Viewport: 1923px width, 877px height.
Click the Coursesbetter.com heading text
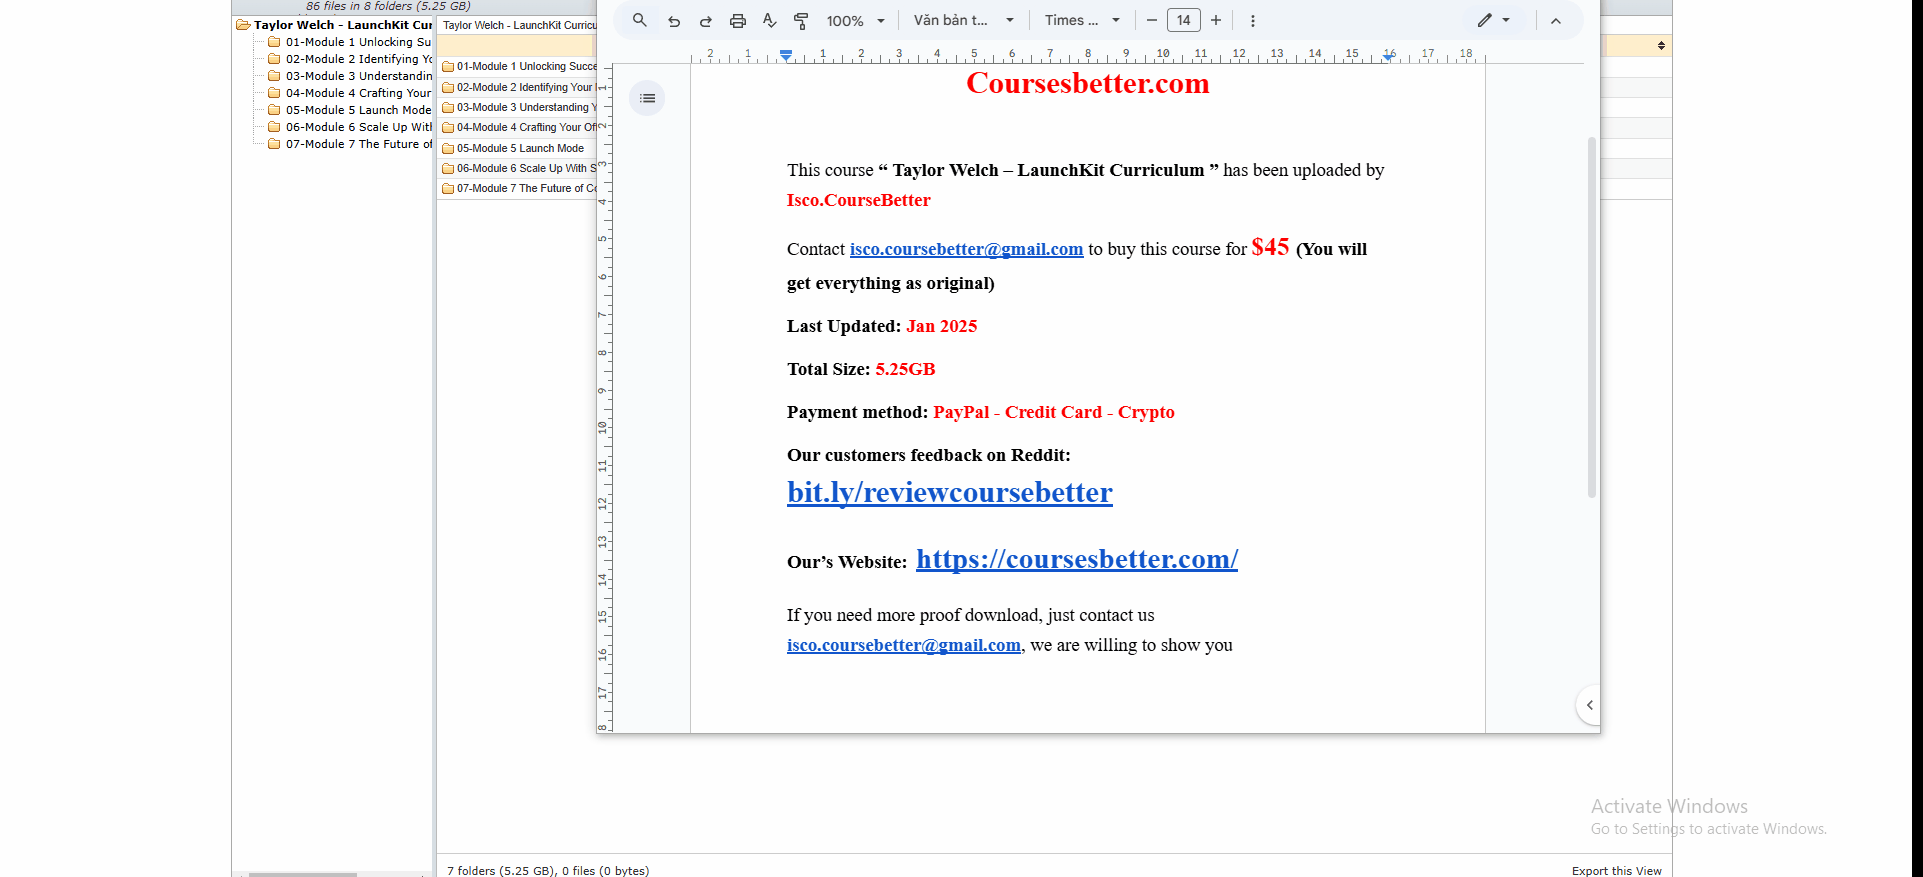1088,83
